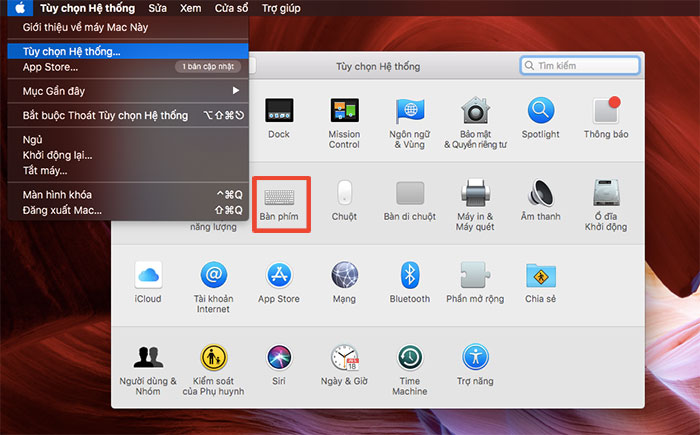Choose App Store… from Apple menu
Viewport: 700px width, 435px height.
pos(128,67)
